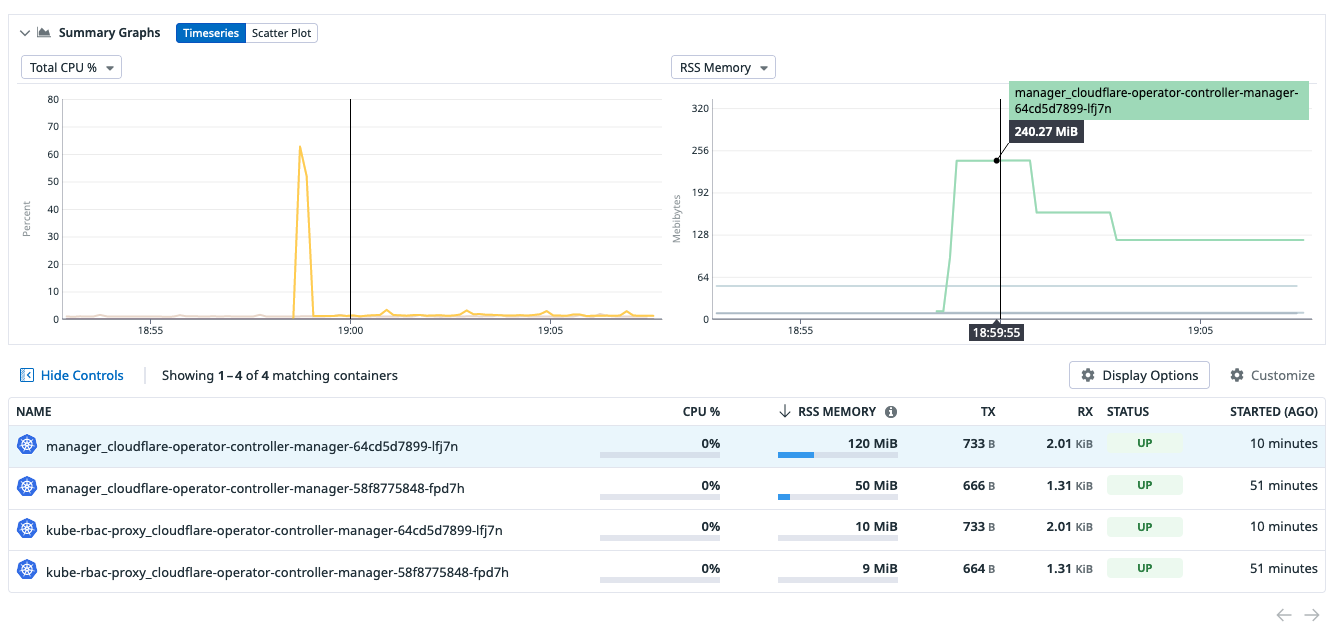The height and width of the screenshot is (626, 1337).
Task: Click the Hide Controls link
Action: pyautogui.click(x=82, y=375)
